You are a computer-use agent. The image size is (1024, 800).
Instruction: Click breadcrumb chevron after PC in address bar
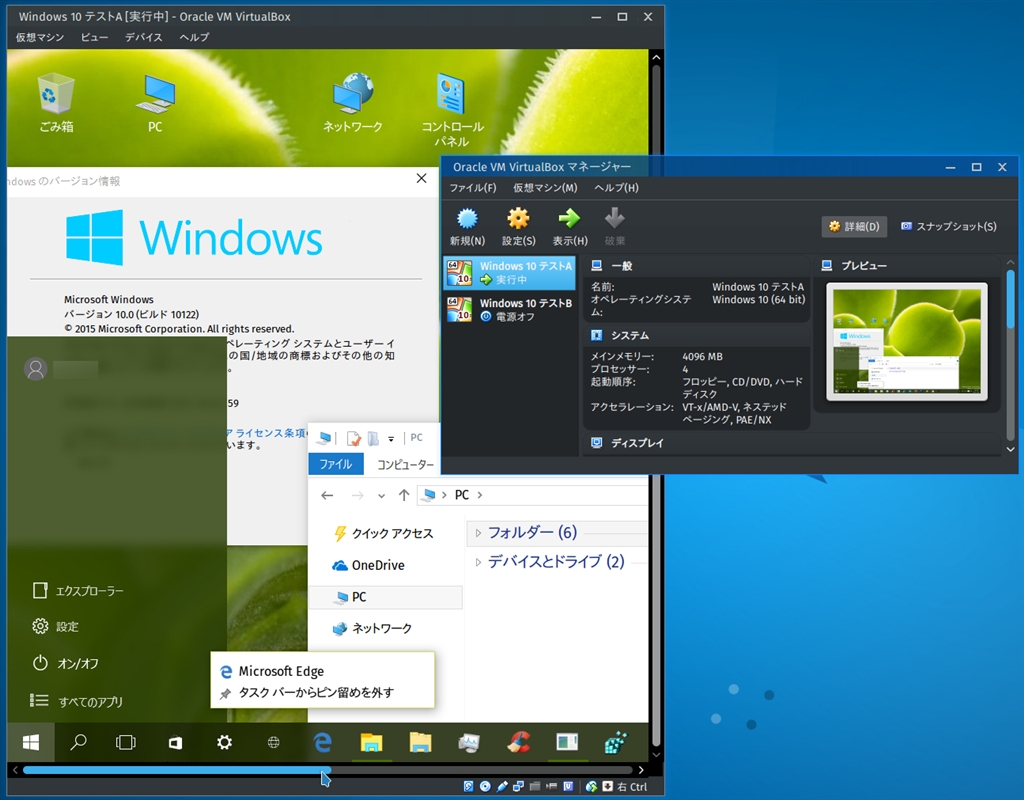tap(480, 495)
